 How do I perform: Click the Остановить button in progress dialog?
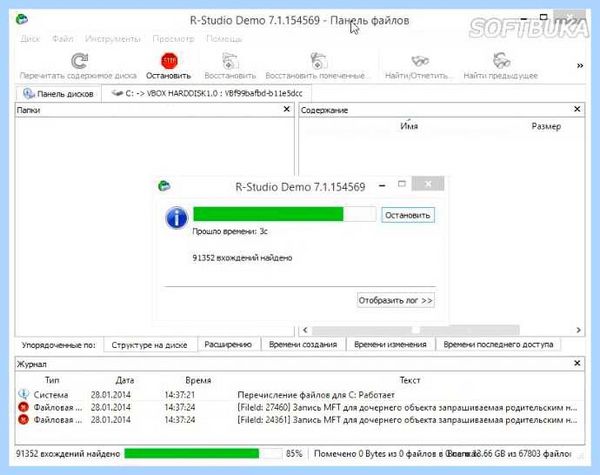pos(408,215)
